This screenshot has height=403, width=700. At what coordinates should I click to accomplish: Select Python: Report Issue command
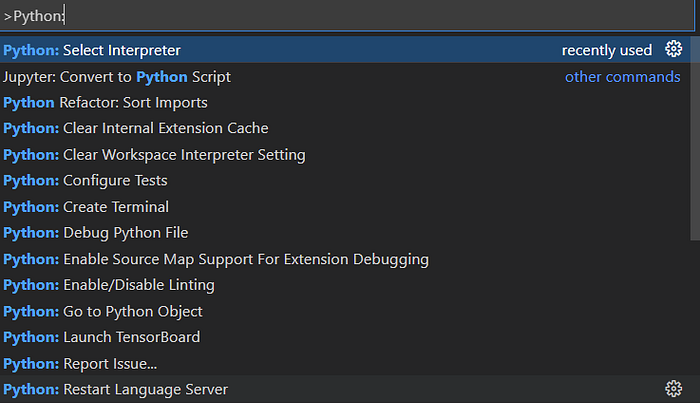pos(80,362)
